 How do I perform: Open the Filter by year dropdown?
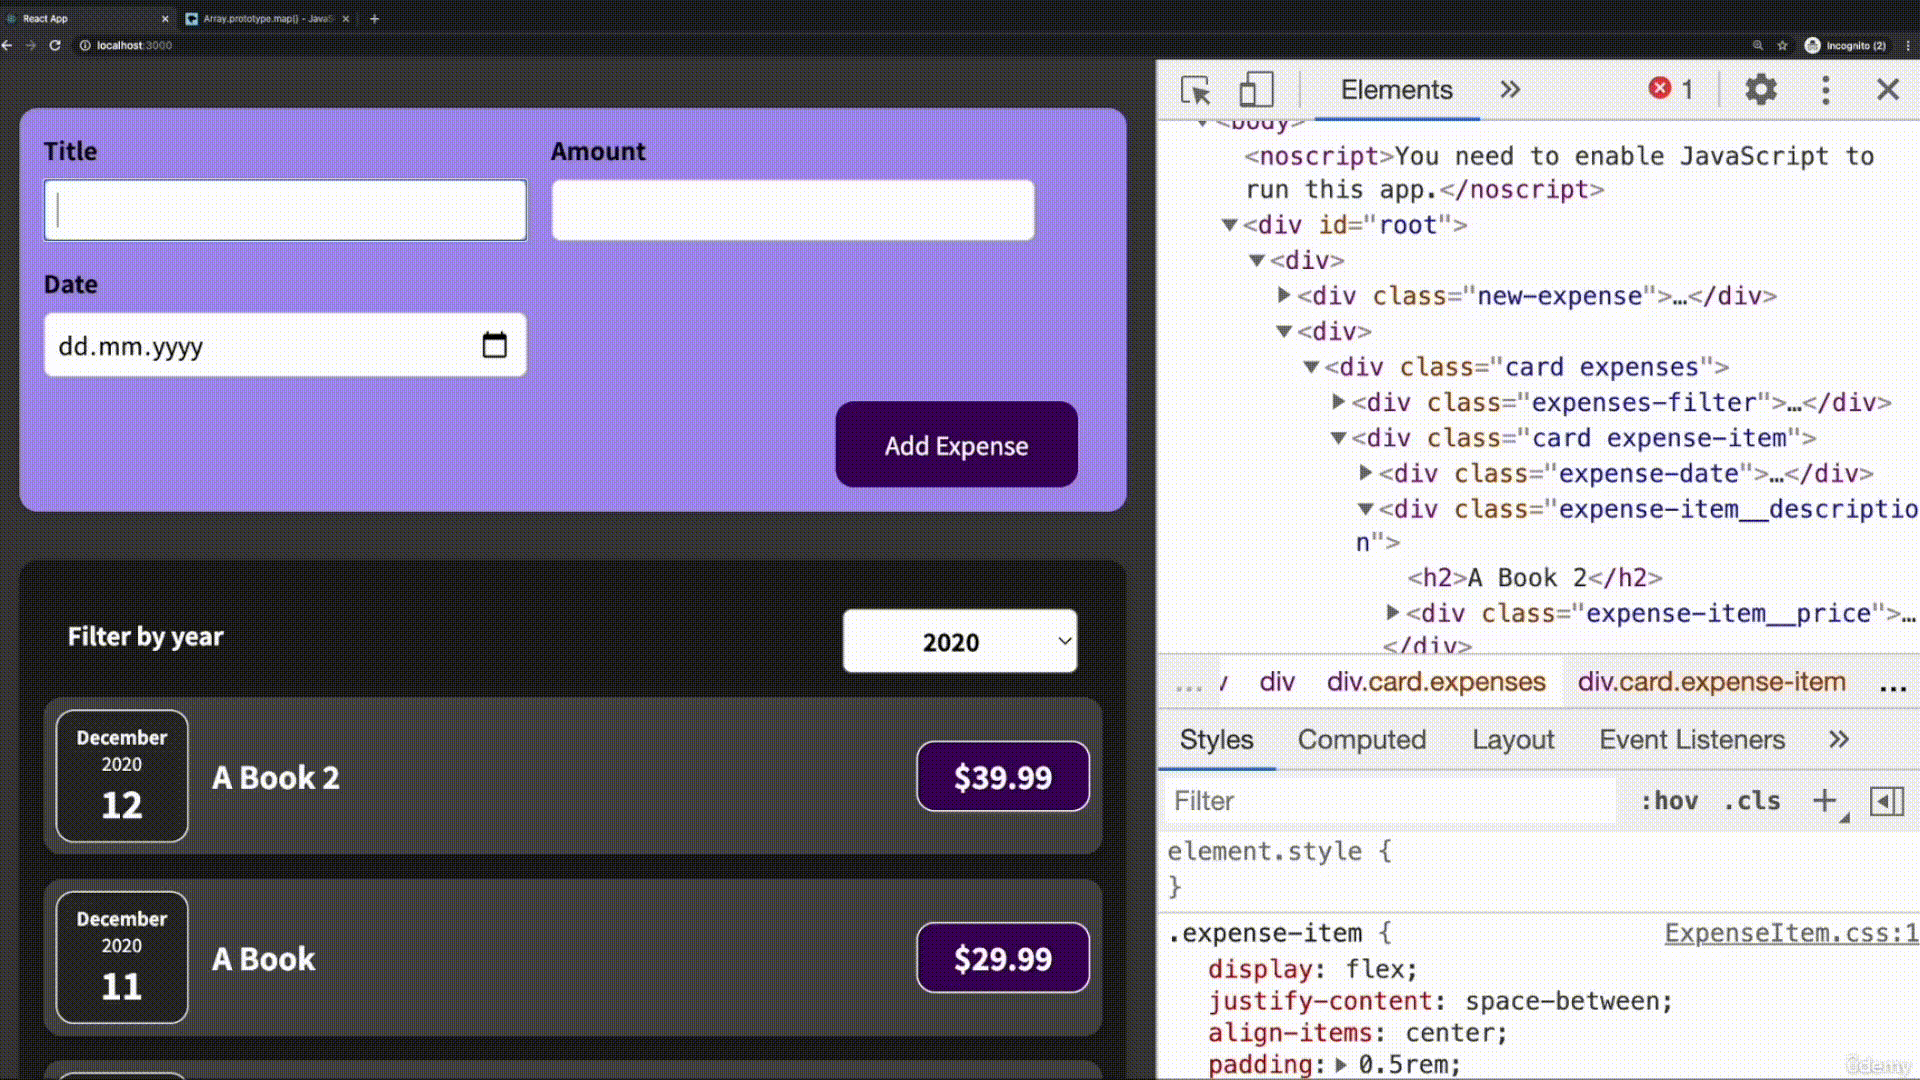click(x=959, y=641)
